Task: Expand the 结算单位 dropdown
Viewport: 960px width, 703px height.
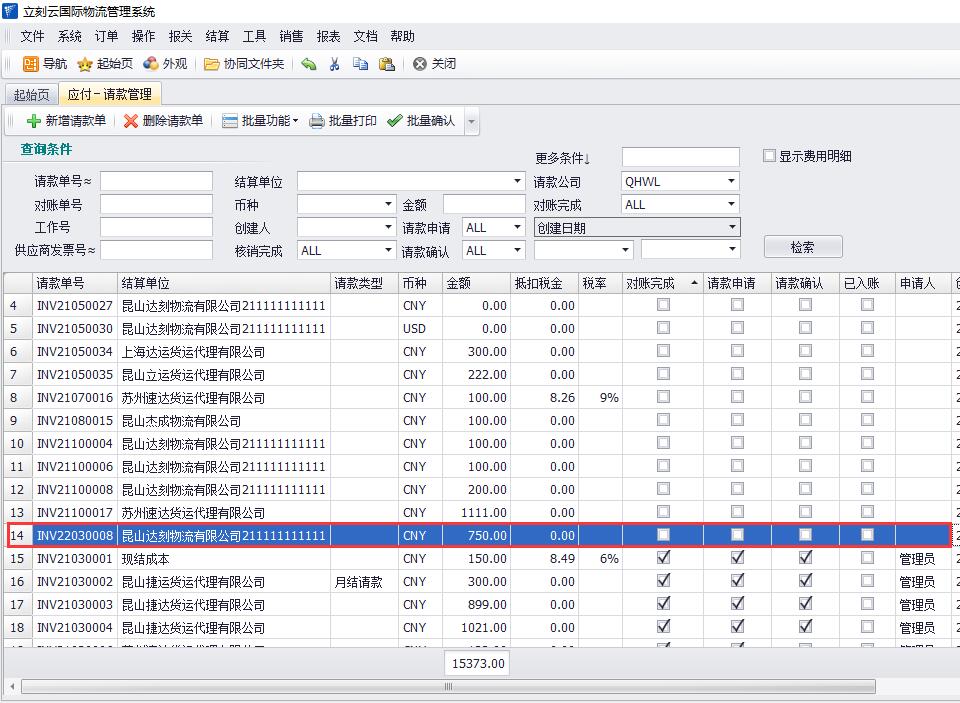Action: point(517,182)
